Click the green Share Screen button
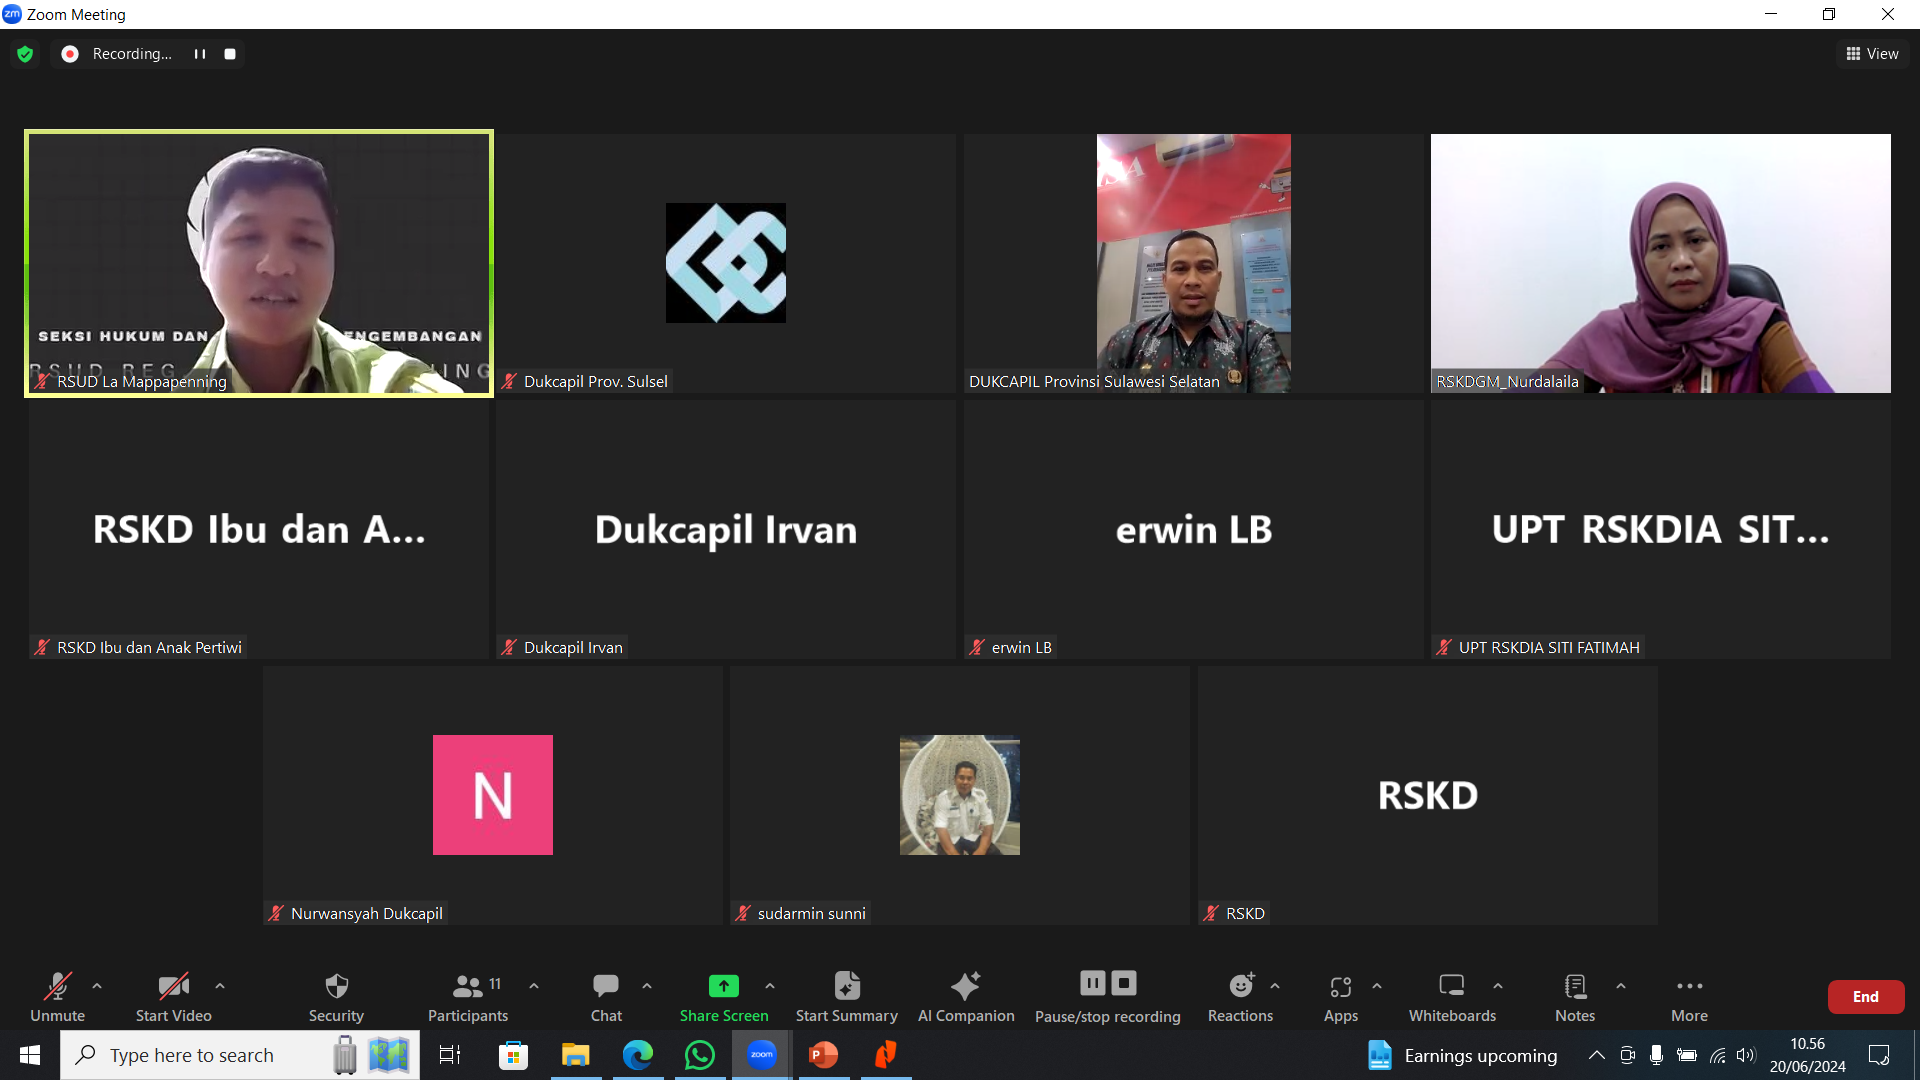Screen dimensions: 1920x1080 (724, 996)
